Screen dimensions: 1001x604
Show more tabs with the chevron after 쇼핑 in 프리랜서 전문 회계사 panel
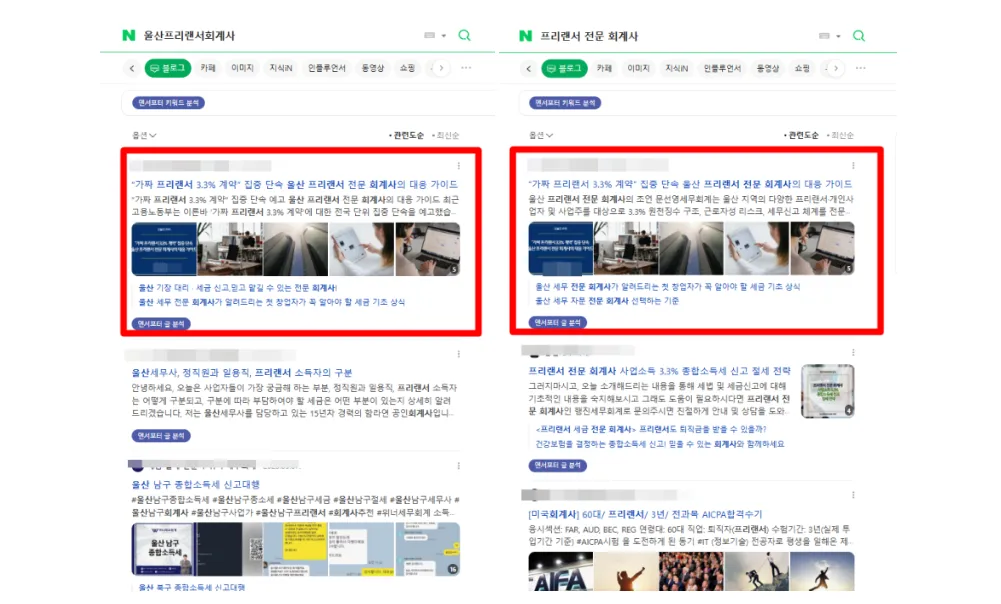click(836, 68)
